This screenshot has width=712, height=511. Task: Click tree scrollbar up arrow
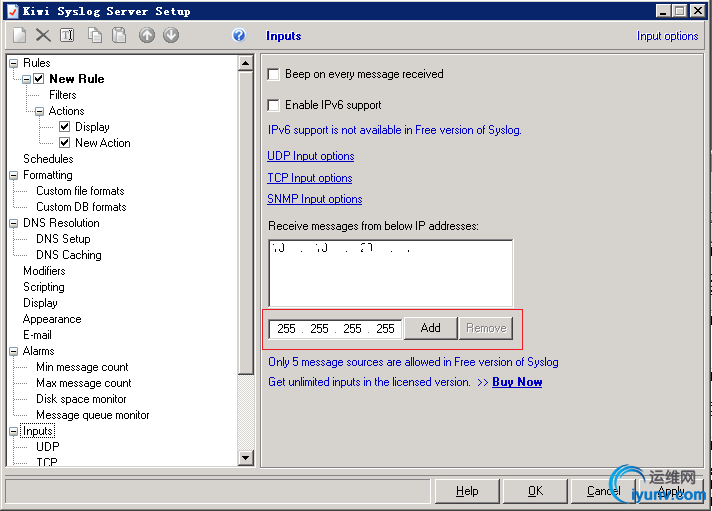coord(246,63)
